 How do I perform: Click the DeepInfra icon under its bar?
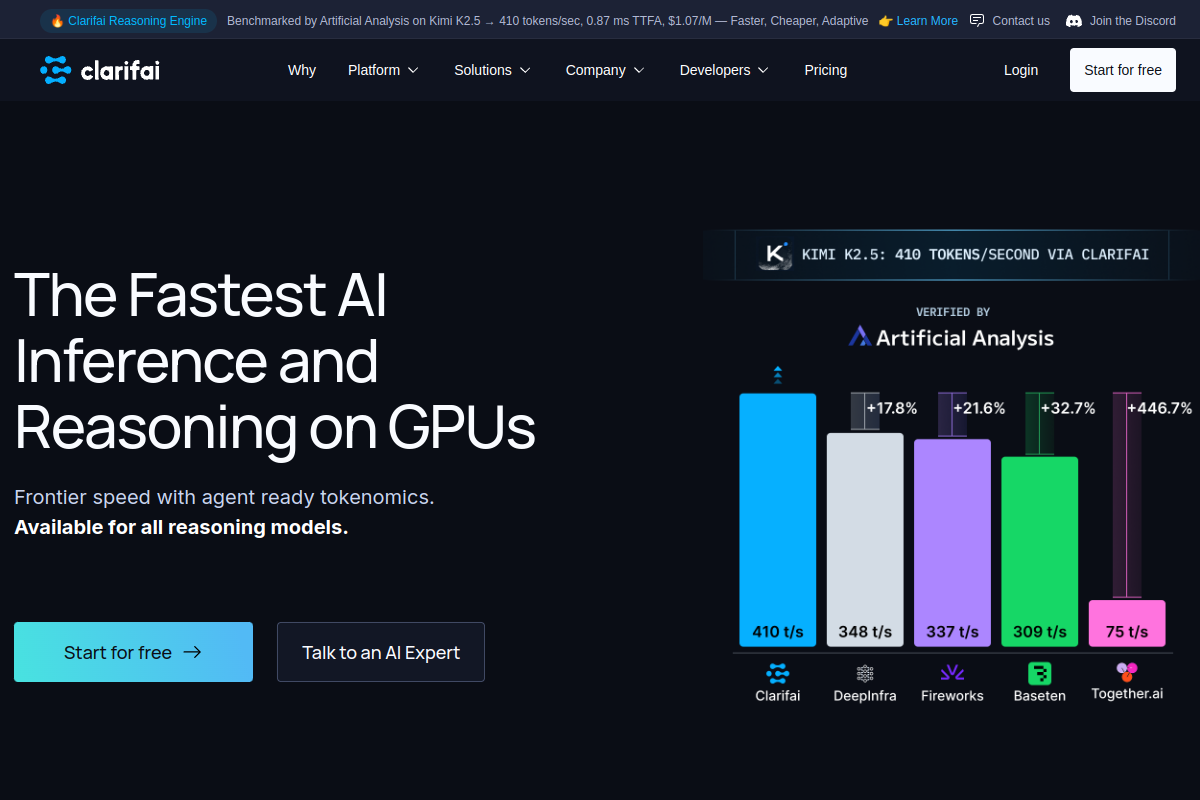[864, 672]
